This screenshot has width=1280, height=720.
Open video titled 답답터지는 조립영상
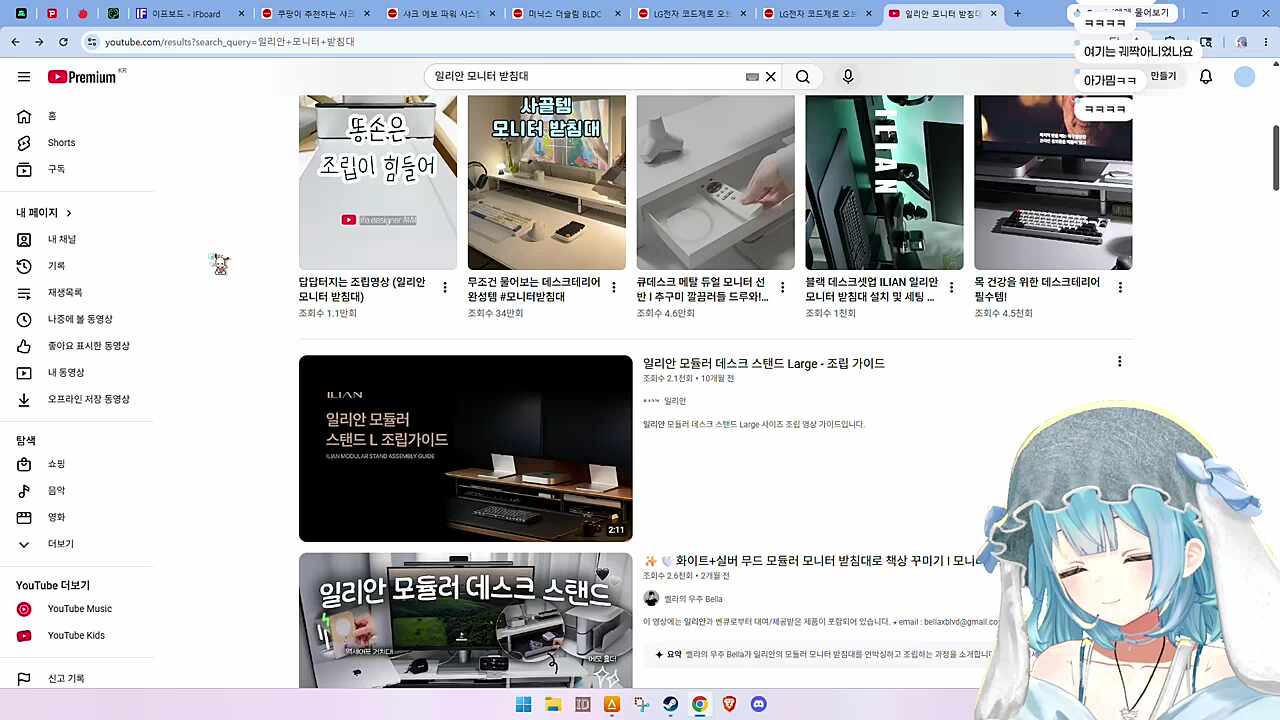tap(362, 289)
